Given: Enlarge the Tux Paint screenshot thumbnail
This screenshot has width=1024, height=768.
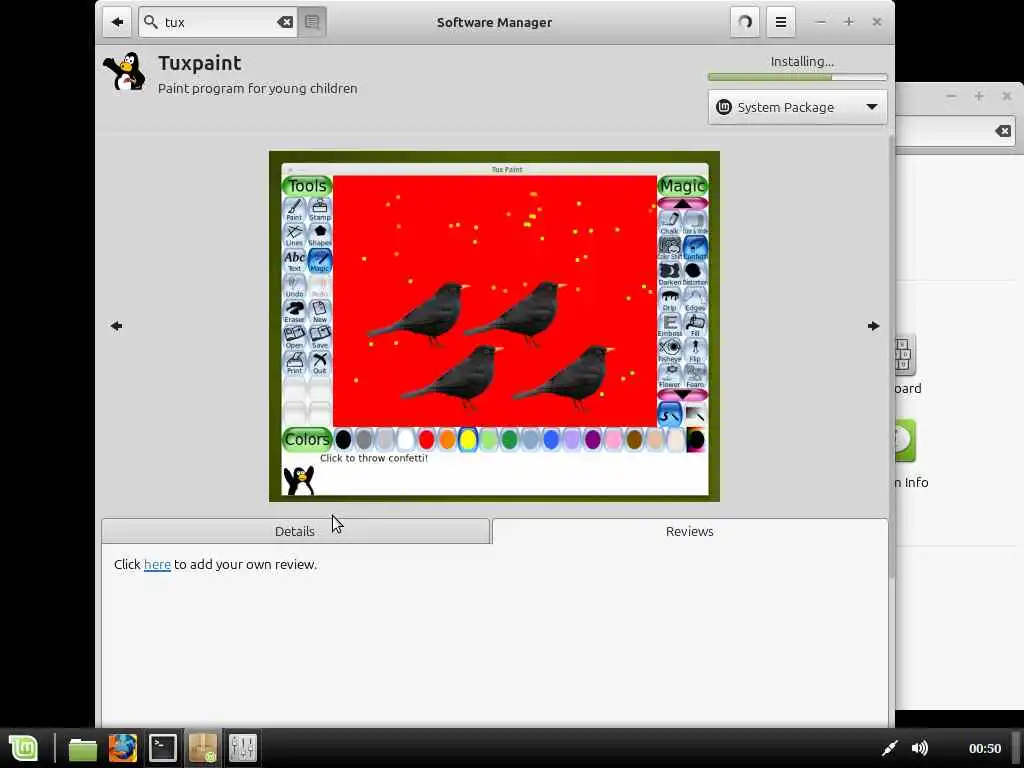Looking at the screenshot, I should coord(494,327).
